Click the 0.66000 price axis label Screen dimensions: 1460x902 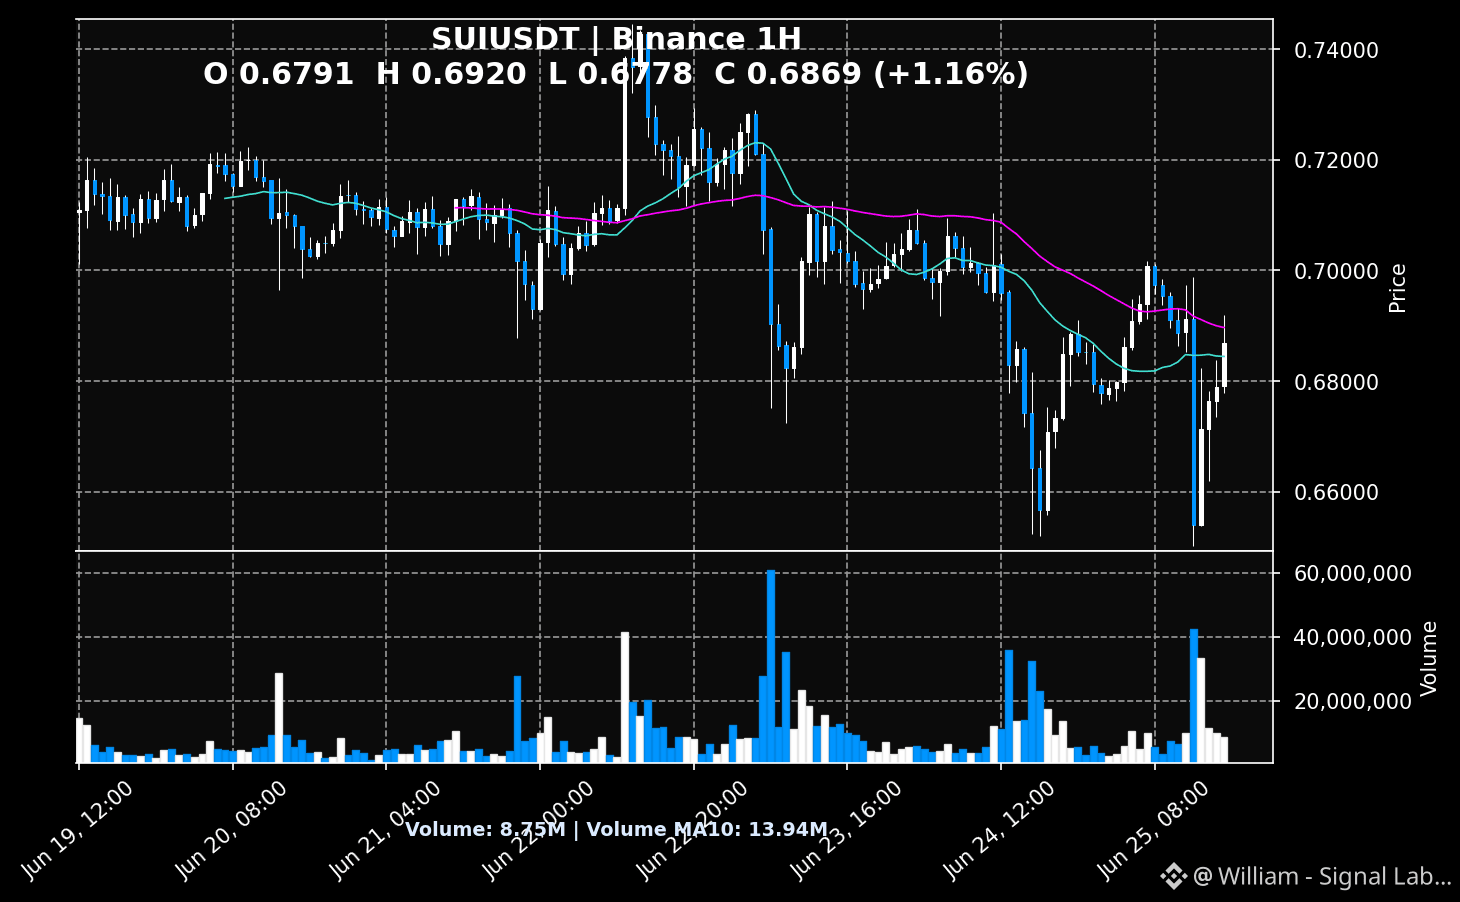point(1336,492)
